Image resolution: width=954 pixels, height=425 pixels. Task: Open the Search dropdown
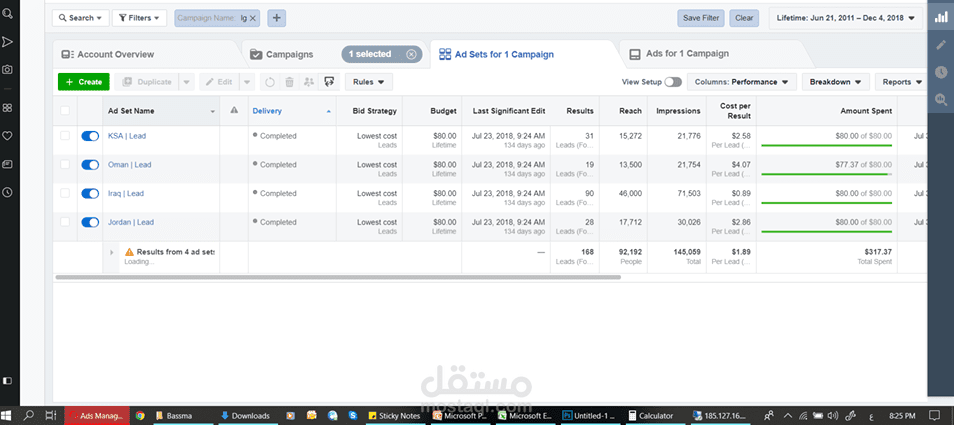(80, 18)
